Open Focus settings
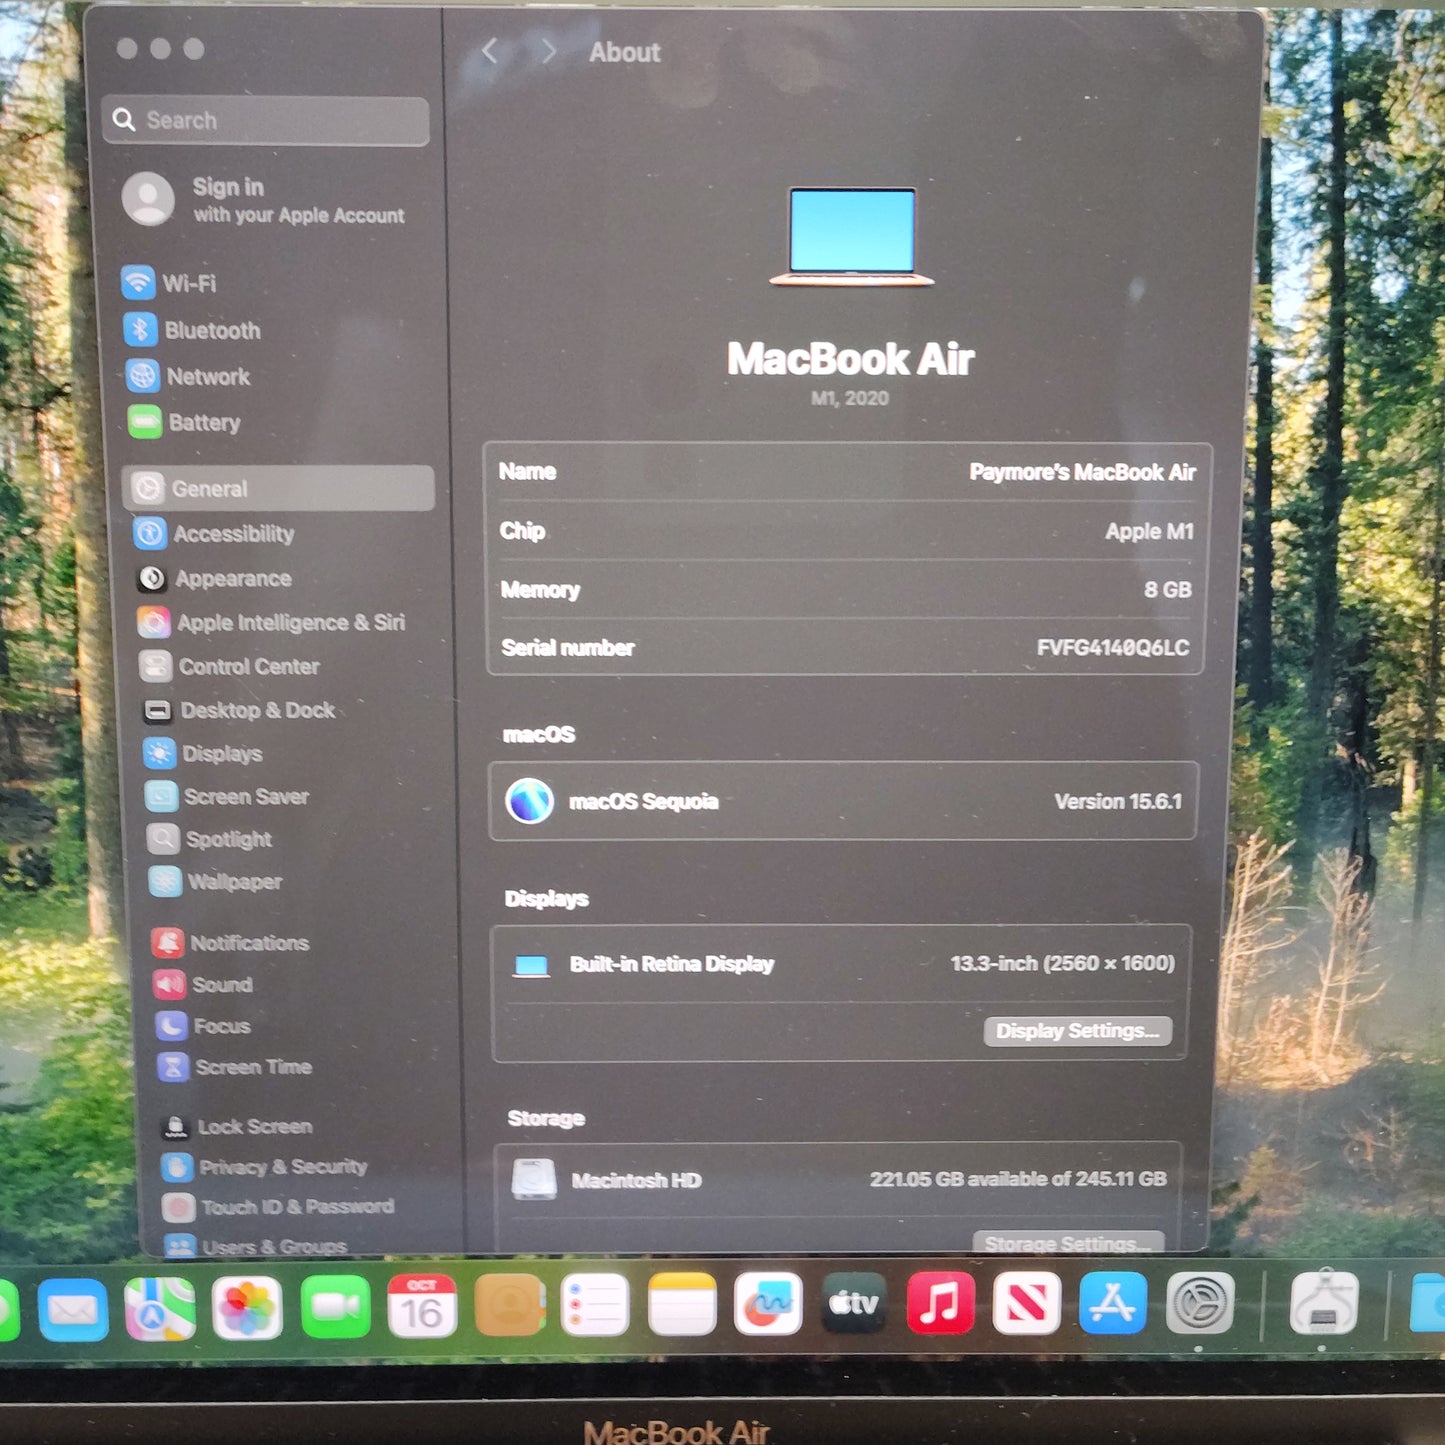 tap(218, 1026)
